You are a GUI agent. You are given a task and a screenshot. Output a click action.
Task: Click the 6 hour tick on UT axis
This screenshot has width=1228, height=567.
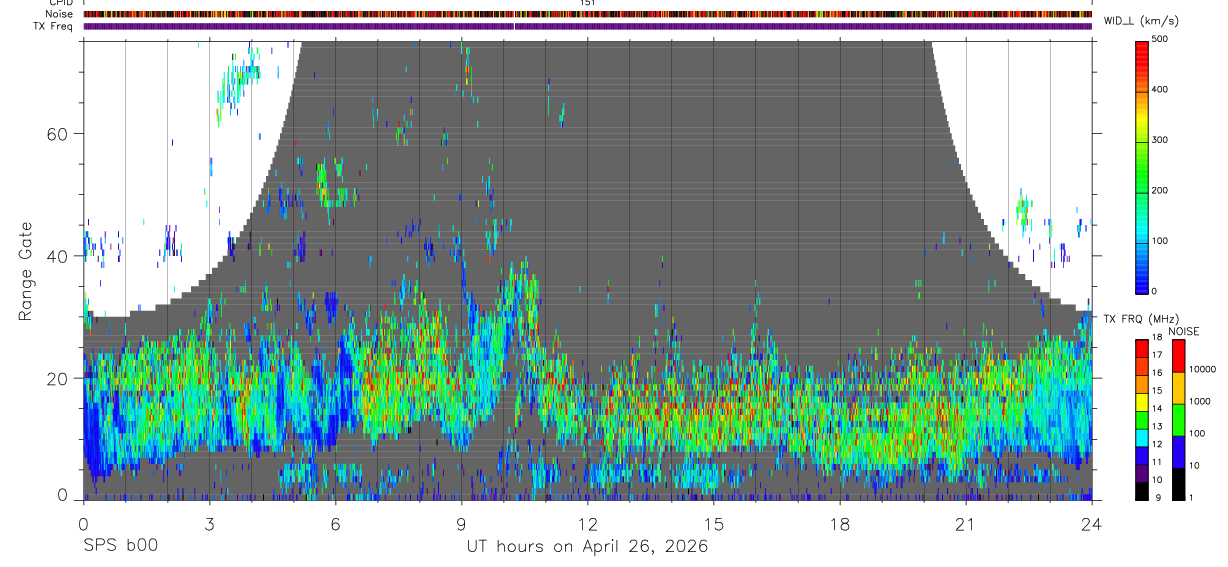(x=335, y=523)
